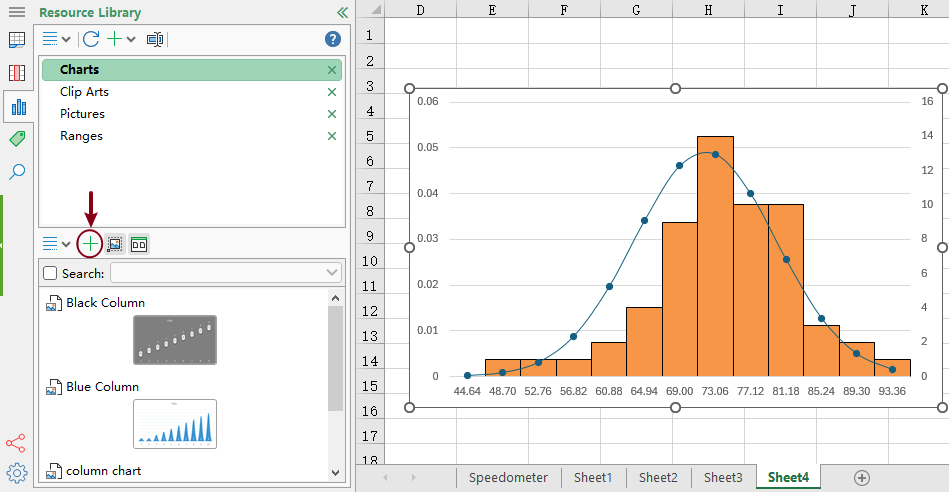Open the Resource Library help icon
This screenshot has width=949, height=492.
pos(333,39)
